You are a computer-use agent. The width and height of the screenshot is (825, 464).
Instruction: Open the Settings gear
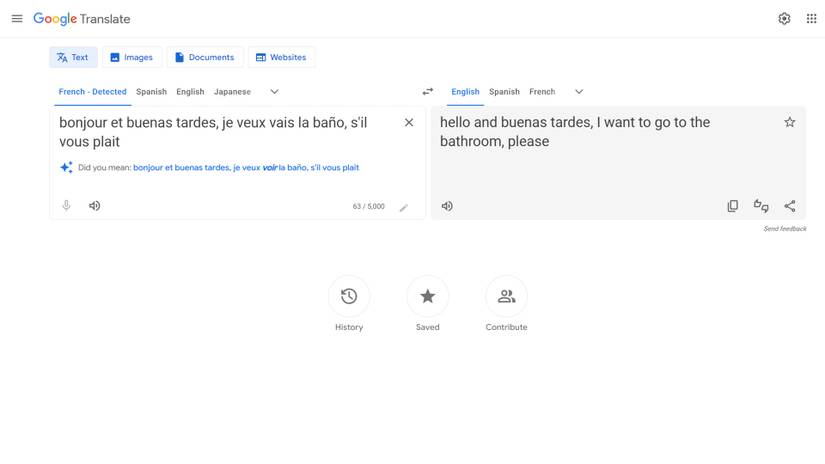784,19
